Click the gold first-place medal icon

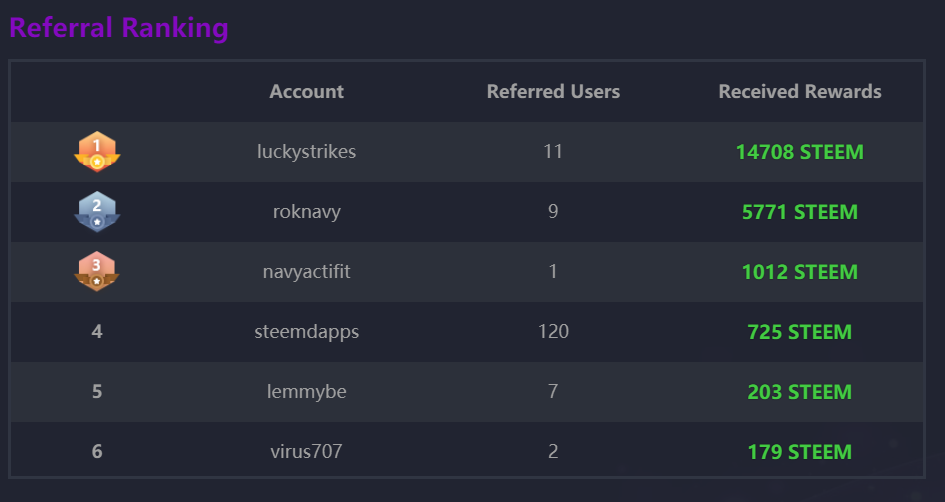97,152
